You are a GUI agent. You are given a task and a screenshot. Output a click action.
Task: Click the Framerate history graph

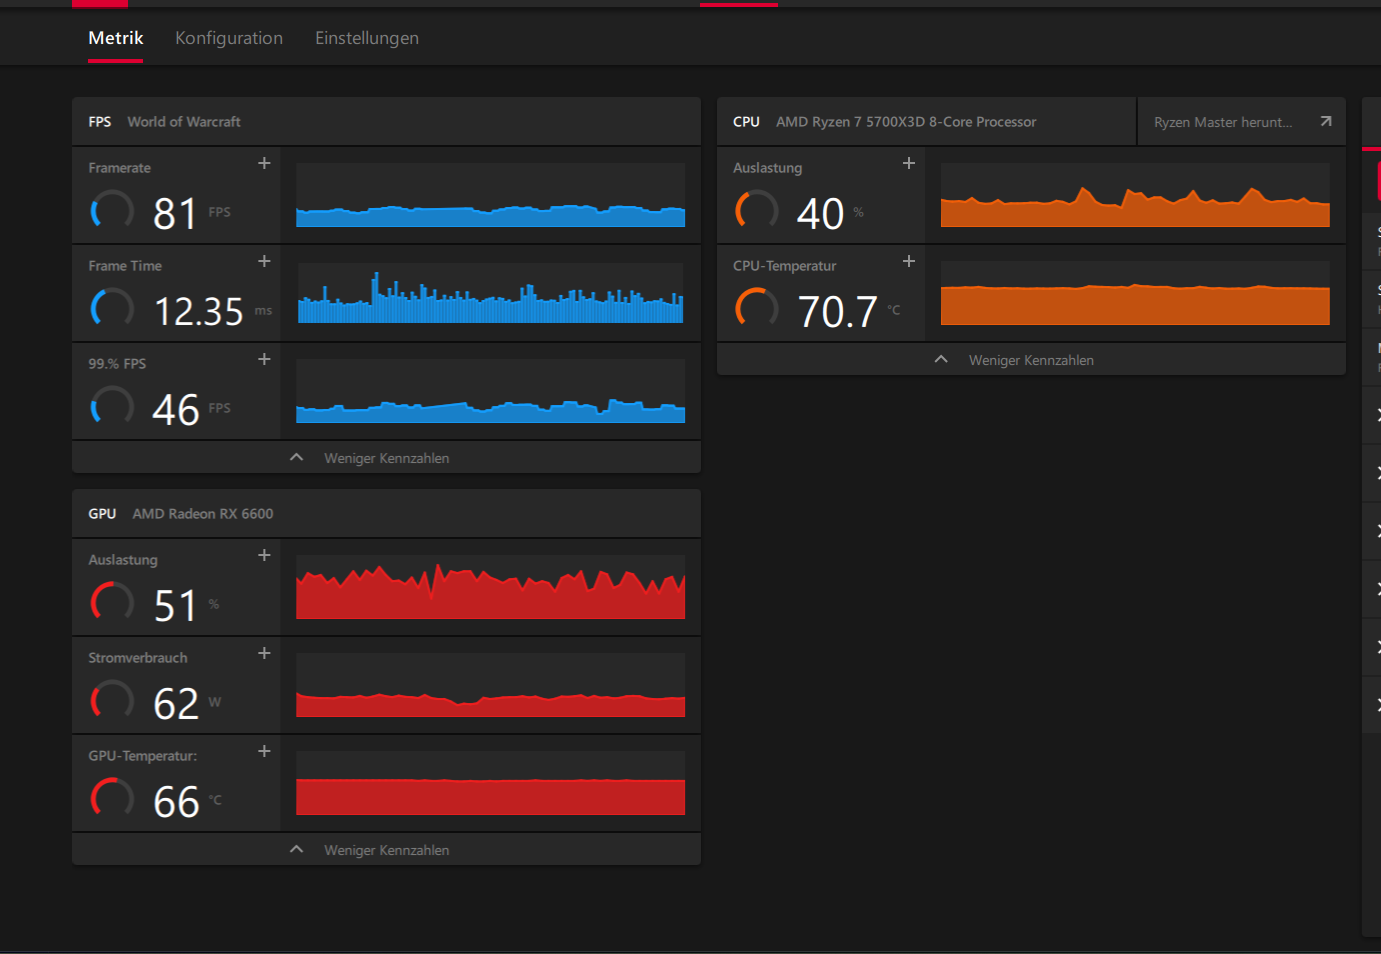pyautogui.click(x=490, y=195)
